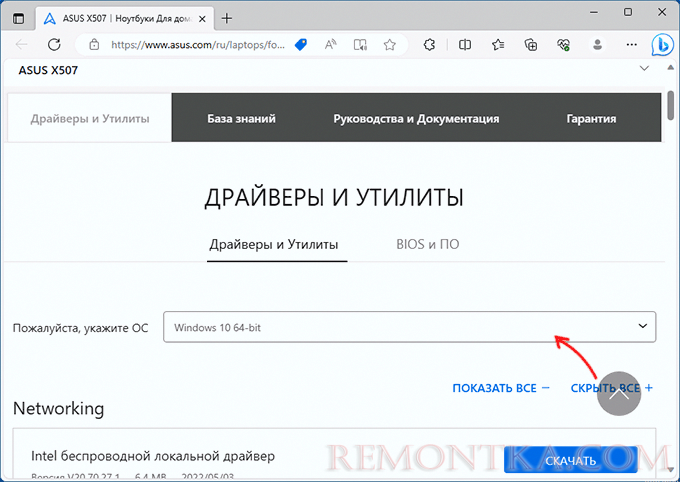Viewport: 680px width, 482px height.
Task: Click Intel беспроводной локальной драйвер title
Action: (153, 456)
